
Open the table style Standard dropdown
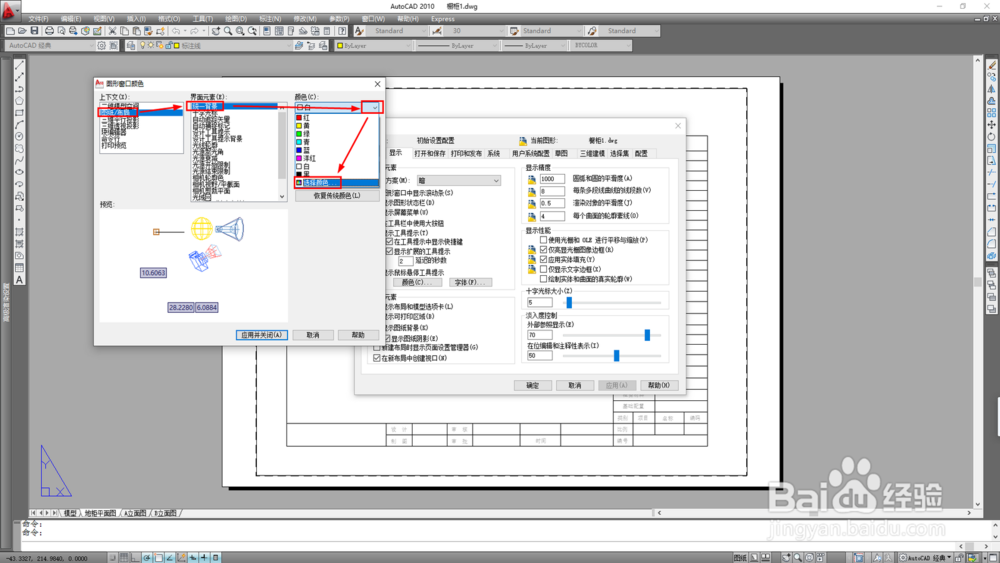[578, 31]
